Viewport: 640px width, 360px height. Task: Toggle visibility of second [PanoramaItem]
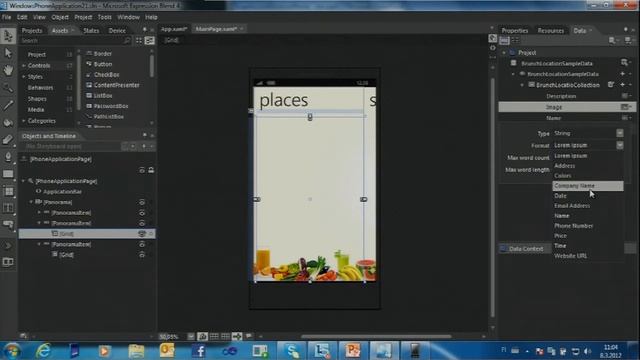click(142, 223)
